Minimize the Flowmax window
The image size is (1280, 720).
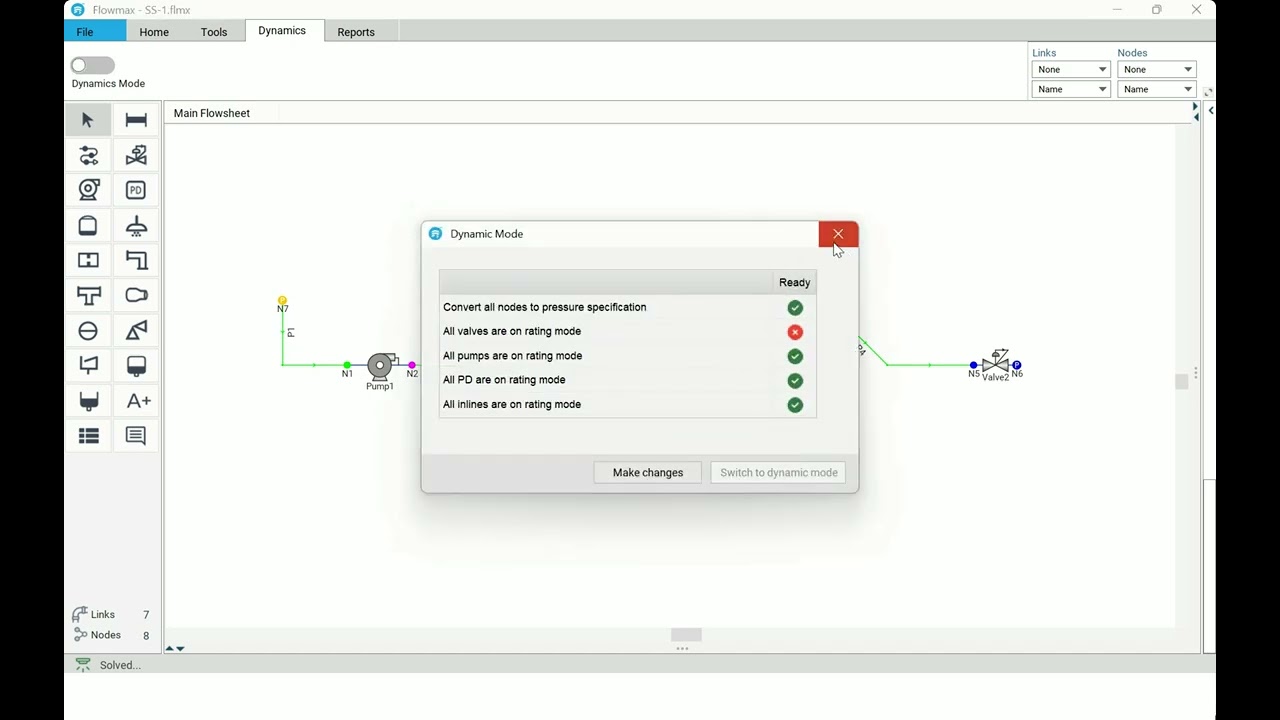(1117, 10)
